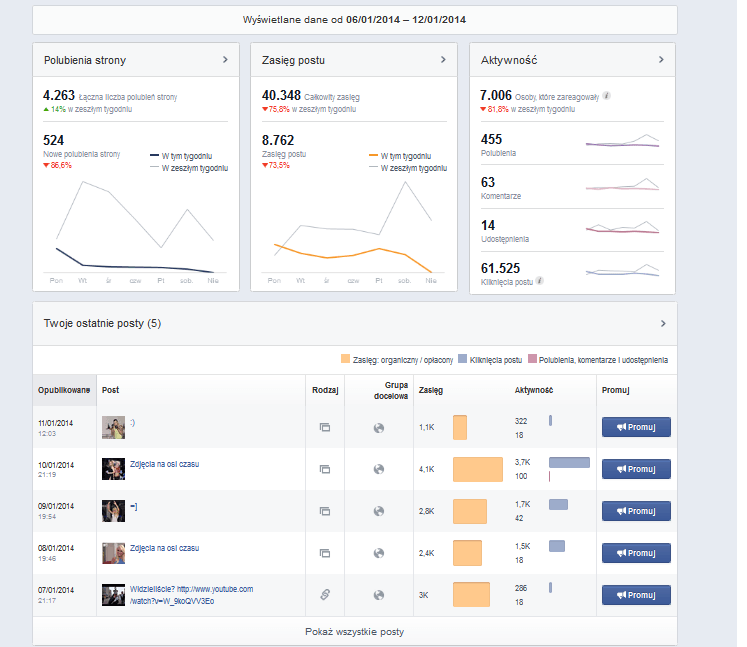Screen dimensions: 747x647
Task: Click the photo type icon for 11/01/2014 post
Action: coord(324,427)
